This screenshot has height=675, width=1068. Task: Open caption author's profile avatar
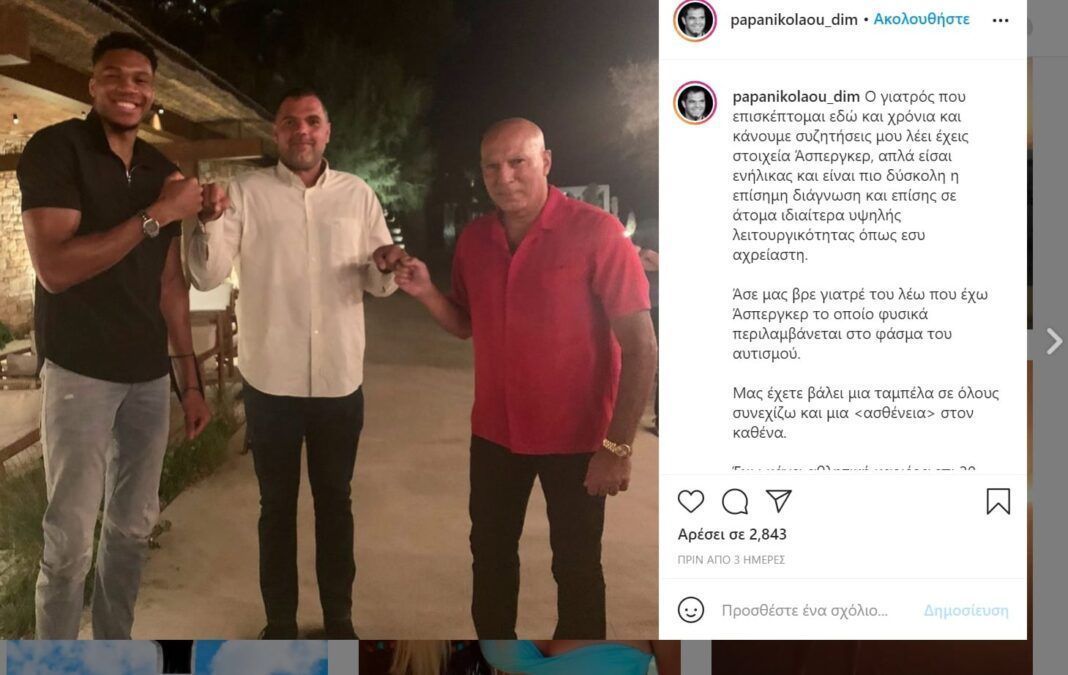695,103
